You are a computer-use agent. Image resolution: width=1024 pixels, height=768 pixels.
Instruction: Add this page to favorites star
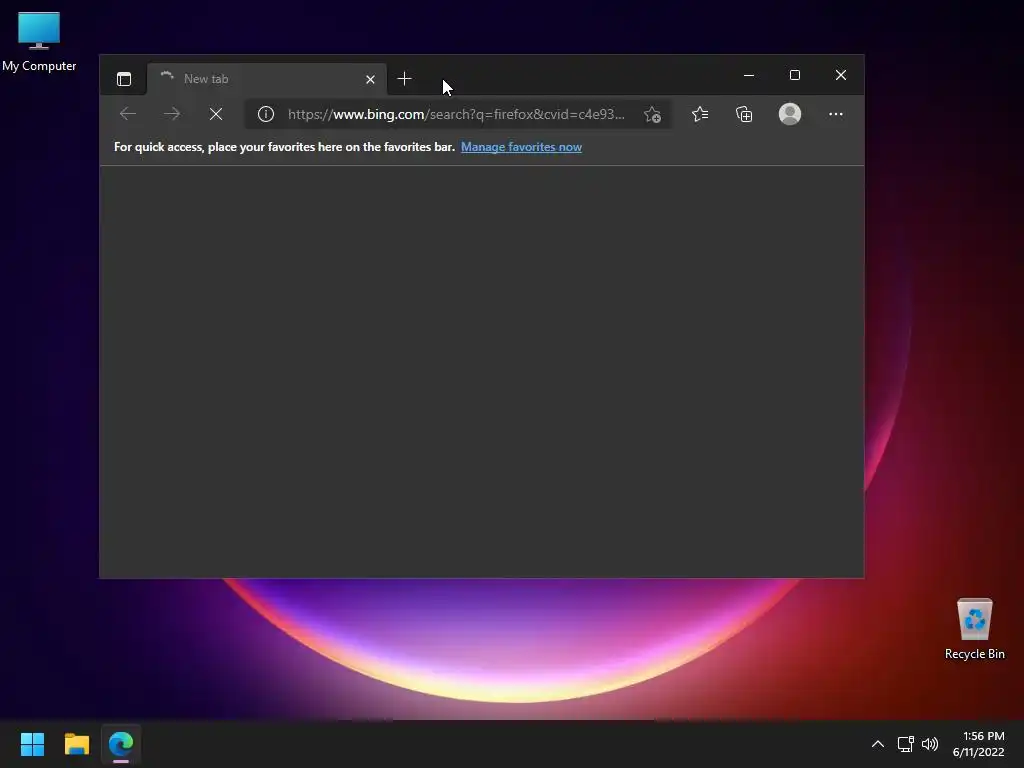pyautogui.click(x=652, y=114)
